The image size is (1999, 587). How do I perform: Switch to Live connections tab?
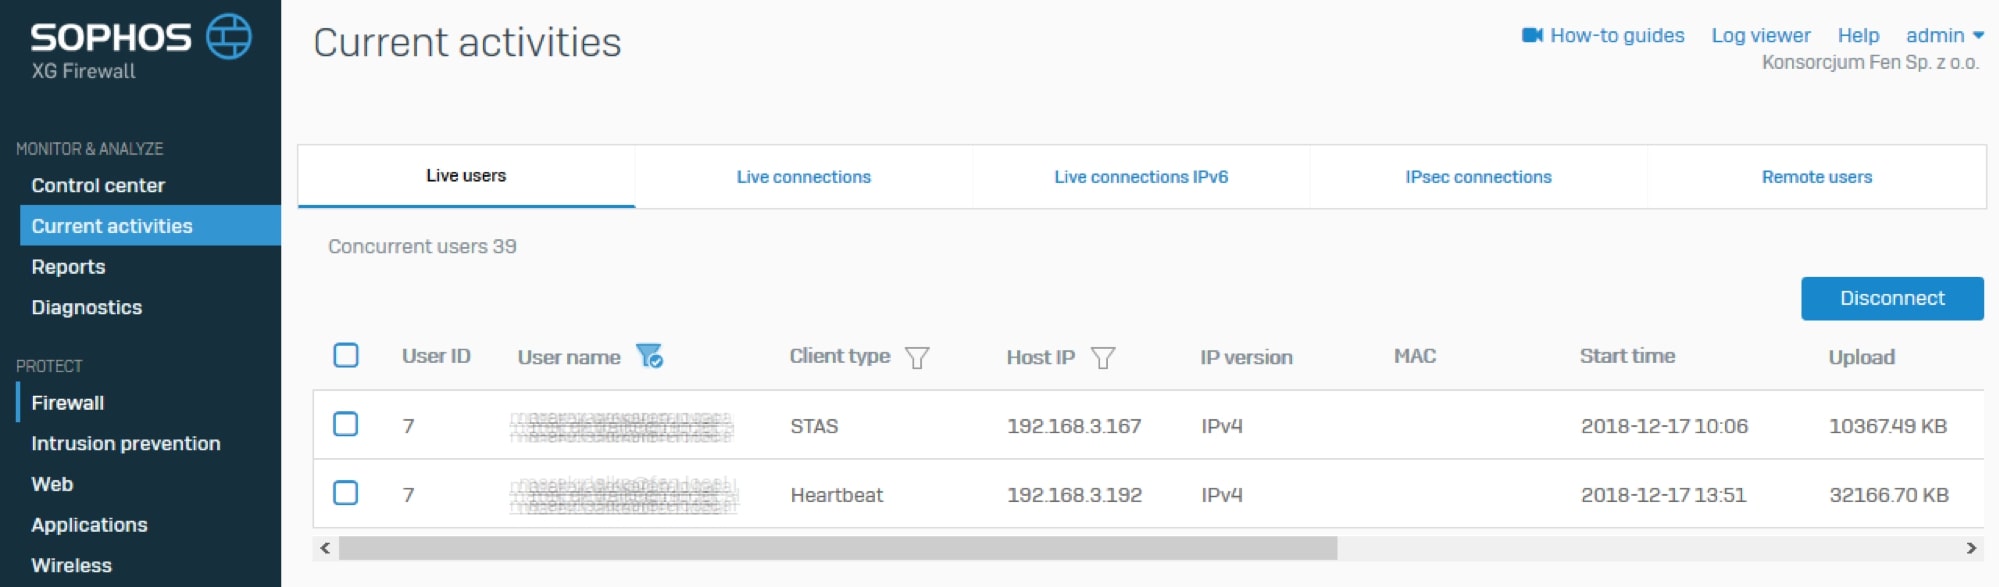[803, 177]
